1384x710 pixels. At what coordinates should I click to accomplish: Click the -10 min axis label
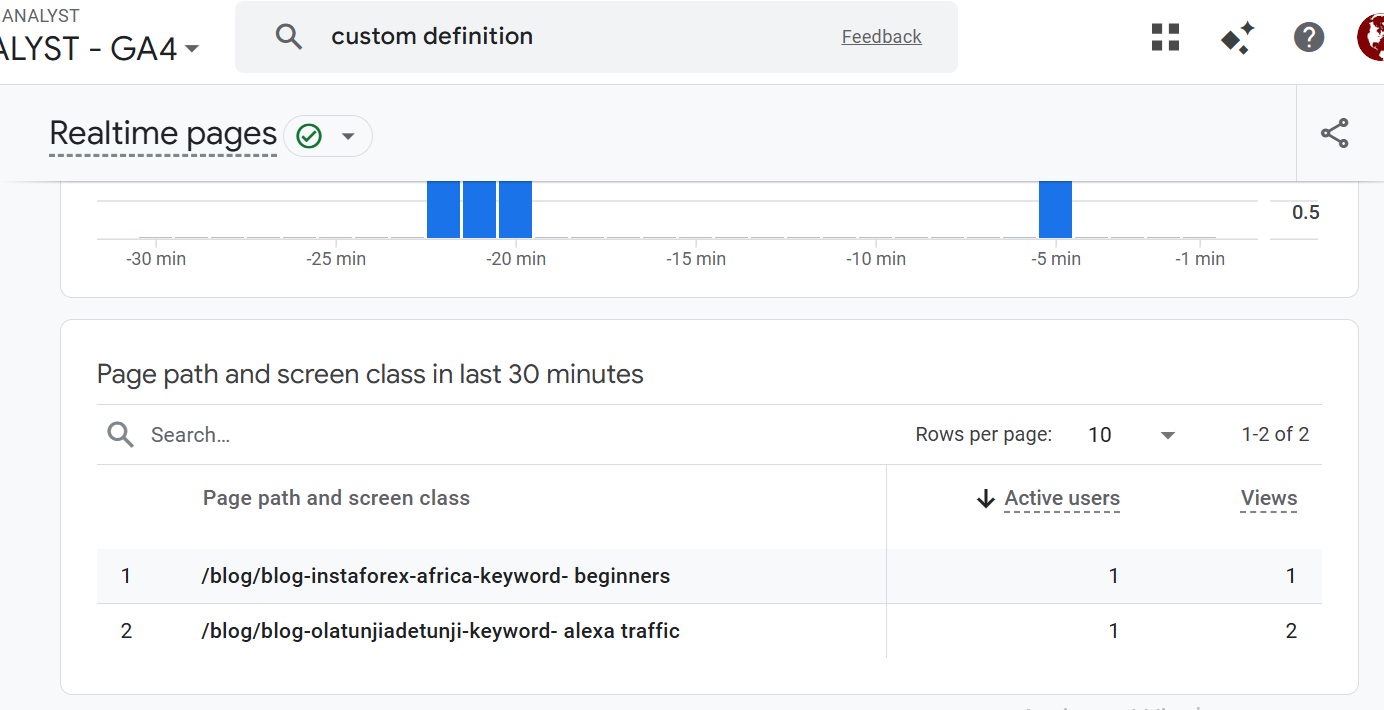point(876,259)
